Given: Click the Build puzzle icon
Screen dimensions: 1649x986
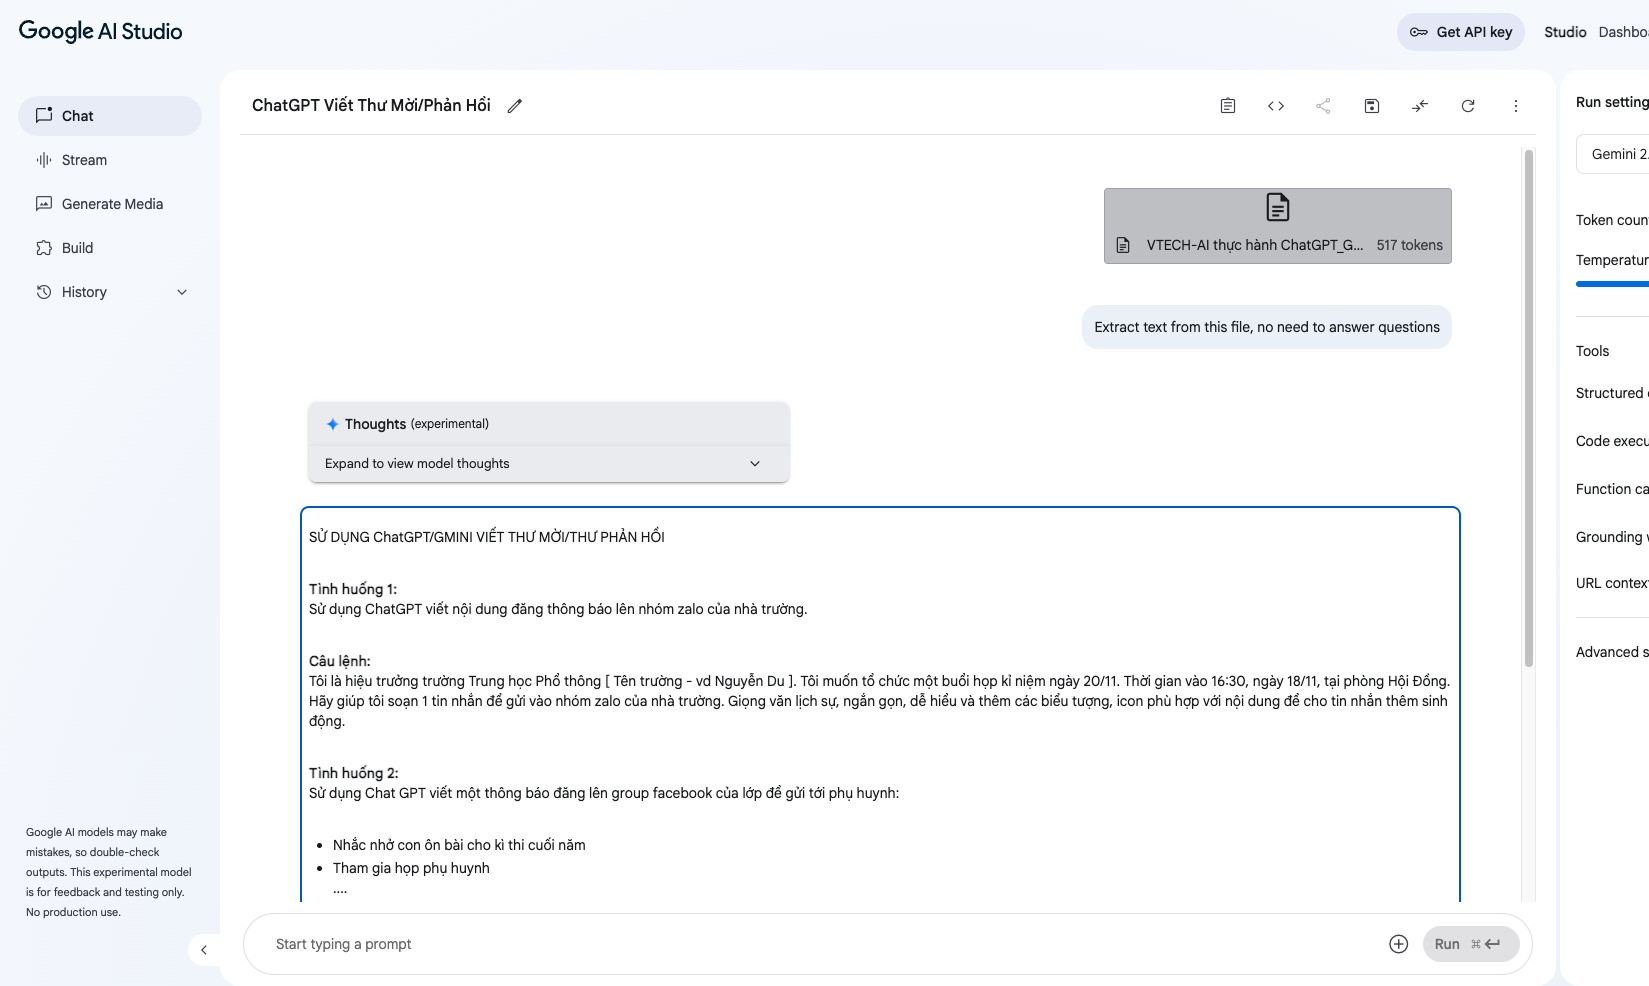Looking at the screenshot, I should click(x=44, y=248).
